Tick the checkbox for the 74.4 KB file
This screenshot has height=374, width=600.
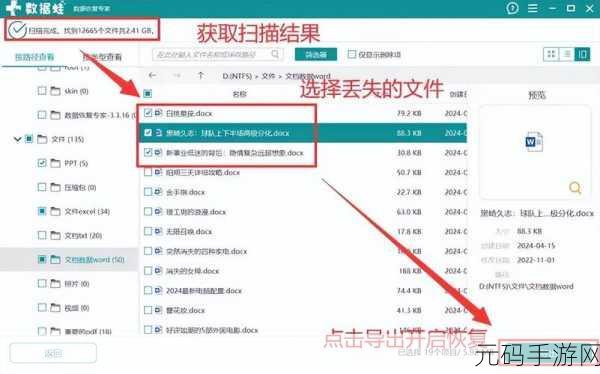148,290
